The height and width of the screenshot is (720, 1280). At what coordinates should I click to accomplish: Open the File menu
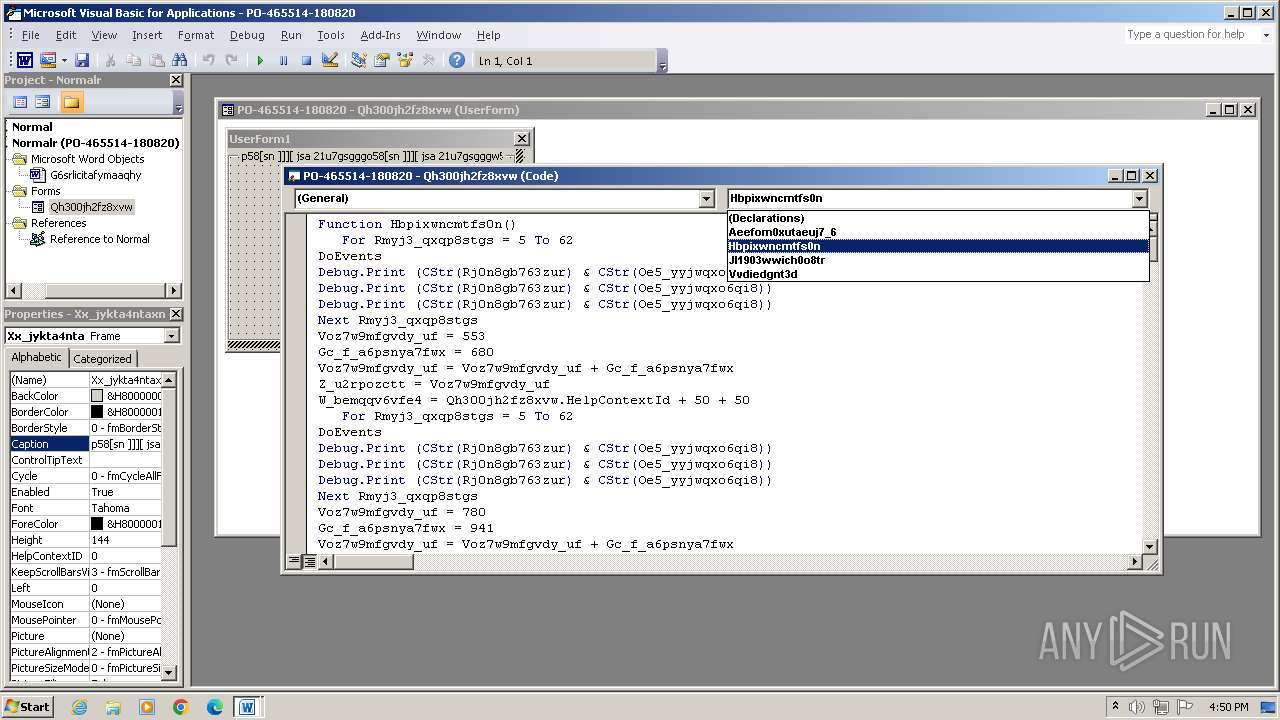coord(31,35)
